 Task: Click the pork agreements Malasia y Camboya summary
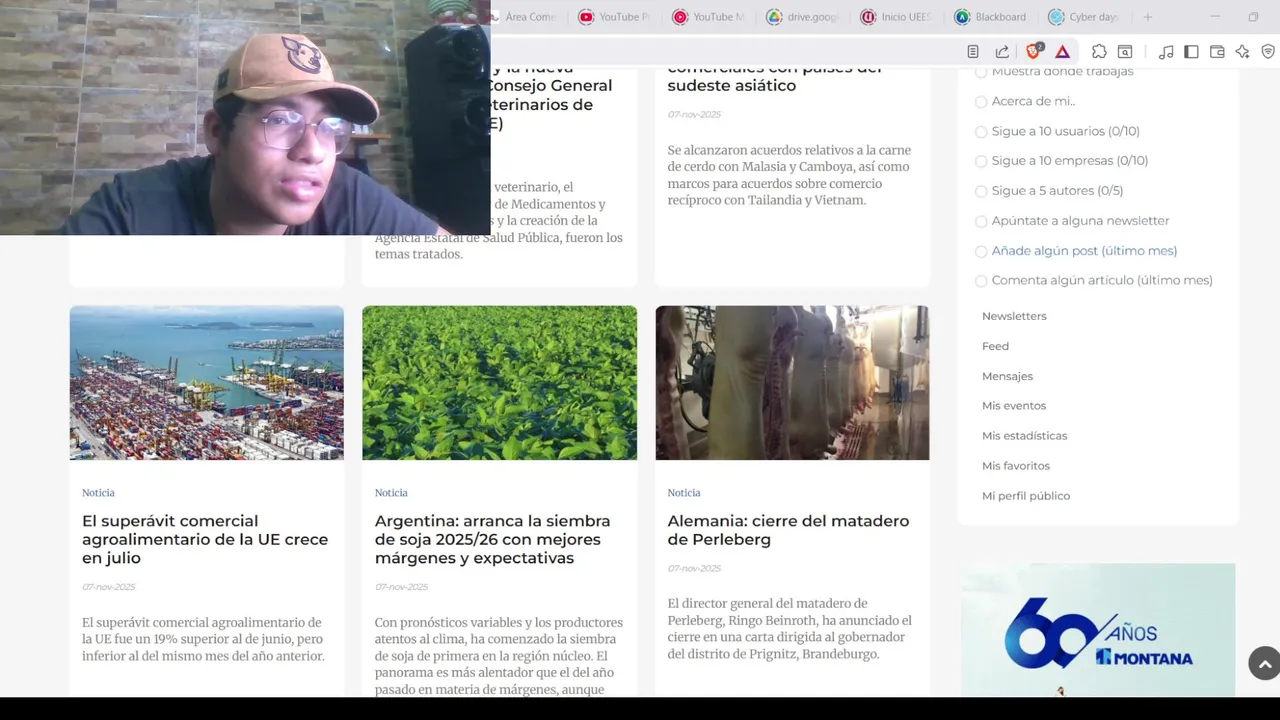pos(789,175)
